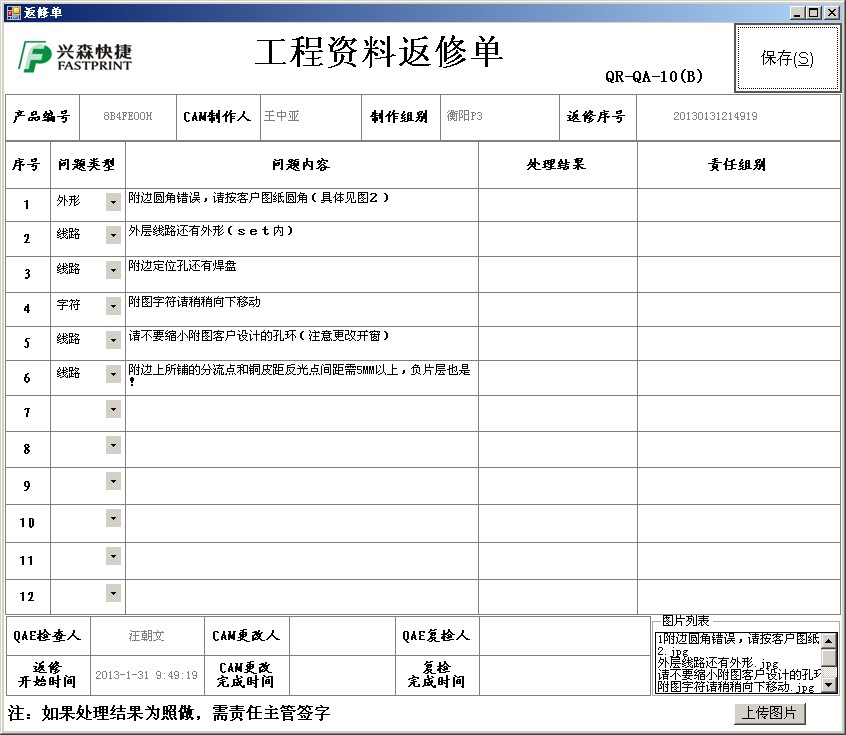Click the empty CAM更改完成时间 field
Image resolution: width=846 pixels, height=735 pixels.
coord(342,675)
